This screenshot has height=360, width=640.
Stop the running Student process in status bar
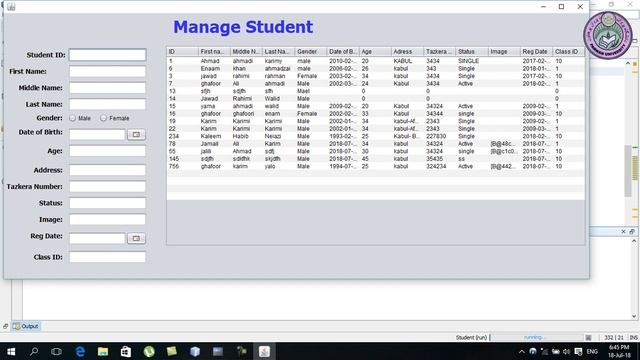click(588, 338)
